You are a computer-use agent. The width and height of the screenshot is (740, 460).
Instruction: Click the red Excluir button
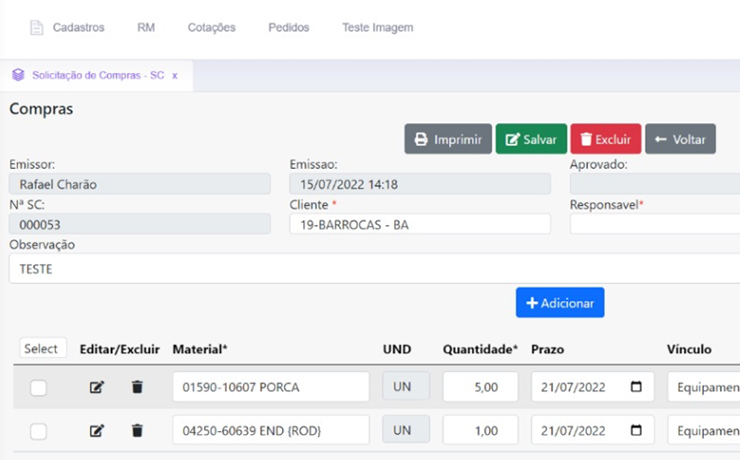[x=605, y=139]
